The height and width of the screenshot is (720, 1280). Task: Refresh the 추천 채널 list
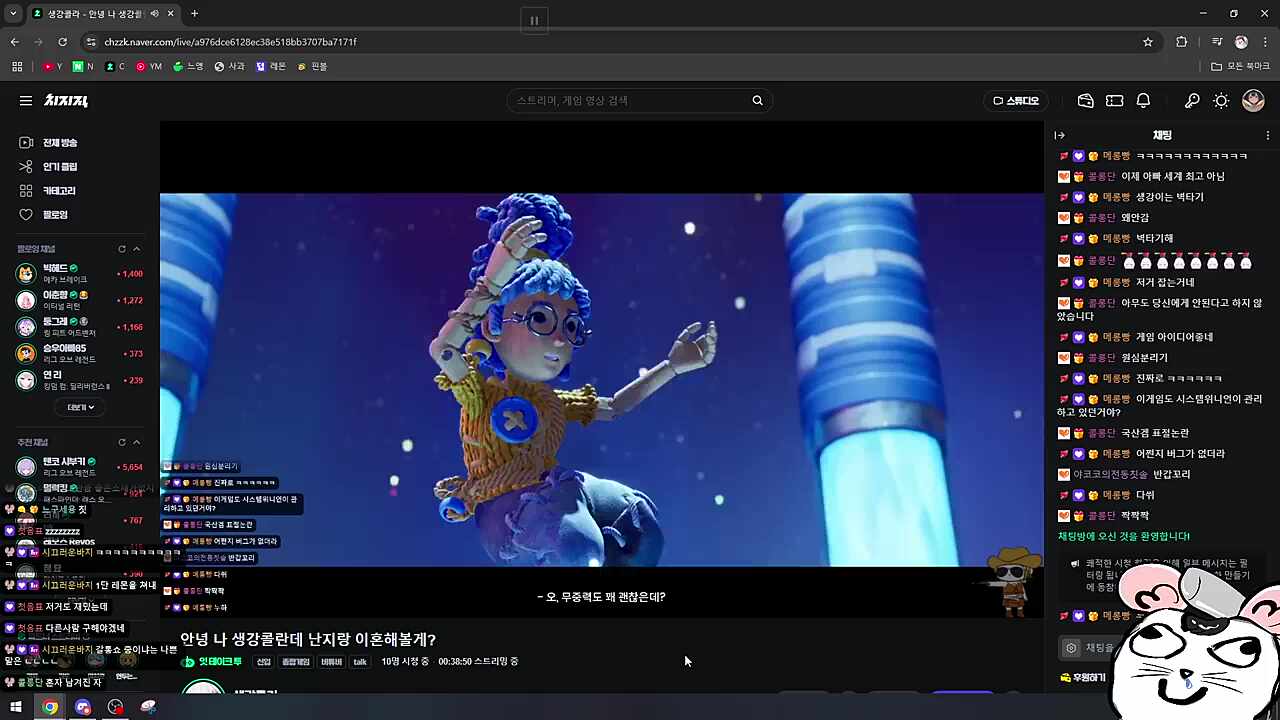click(x=122, y=442)
